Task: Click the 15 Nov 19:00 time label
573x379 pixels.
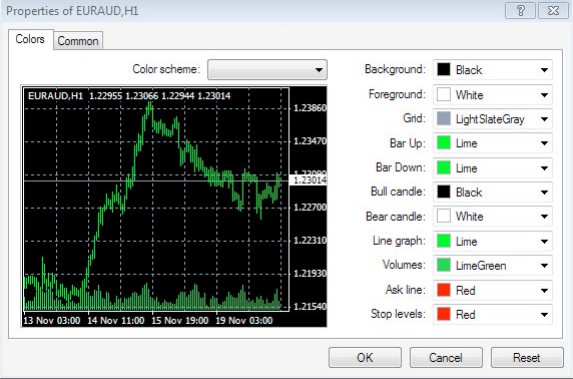Action: click(180, 321)
